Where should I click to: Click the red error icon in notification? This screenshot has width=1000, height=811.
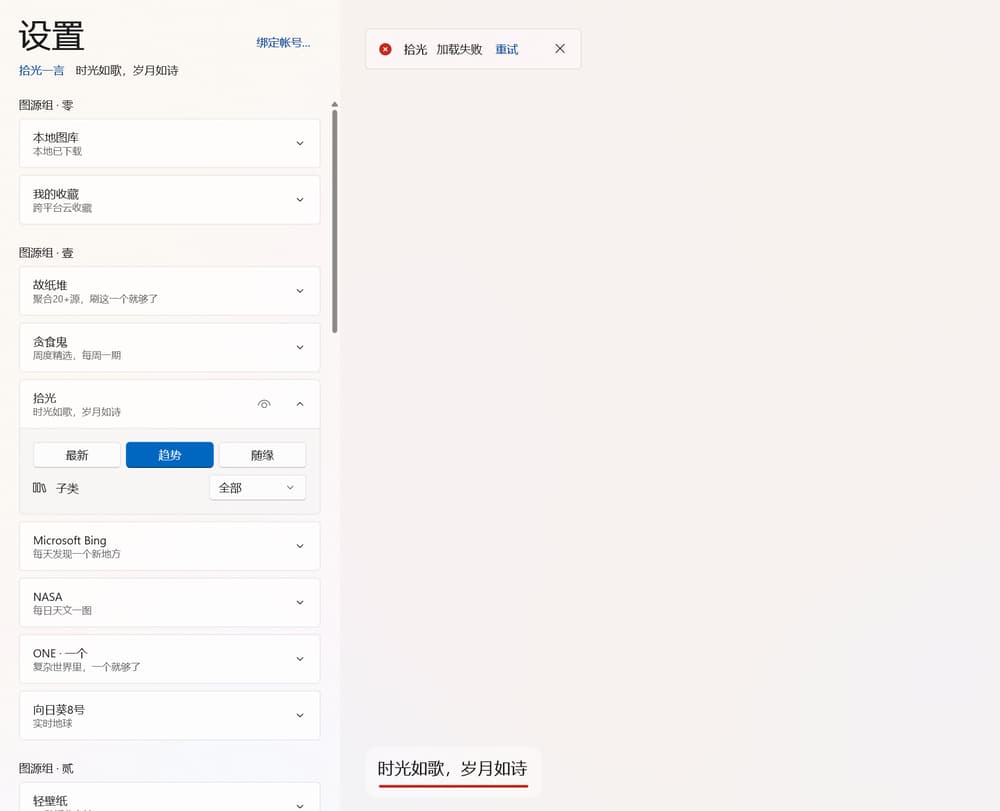click(385, 49)
